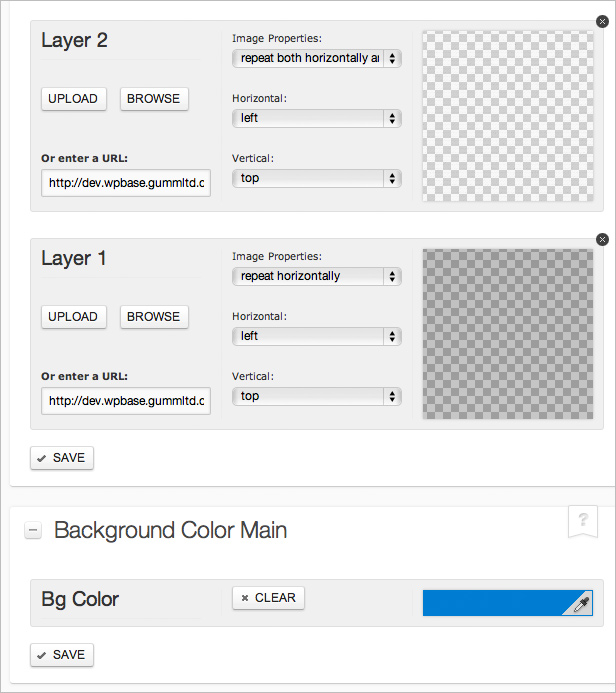Click the Layer 1 heading text
The width and height of the screenshot is (616, 693).
pos(74,258)
